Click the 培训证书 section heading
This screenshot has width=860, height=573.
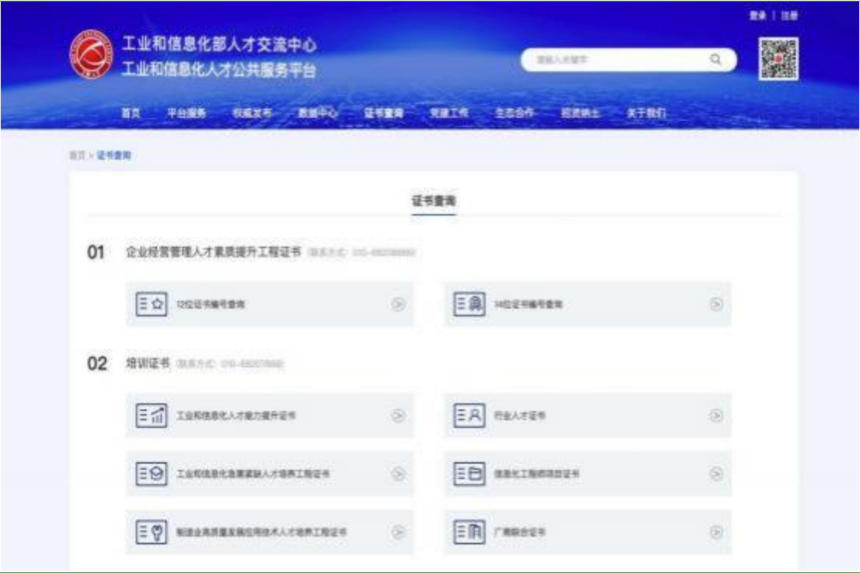point(148,363)
